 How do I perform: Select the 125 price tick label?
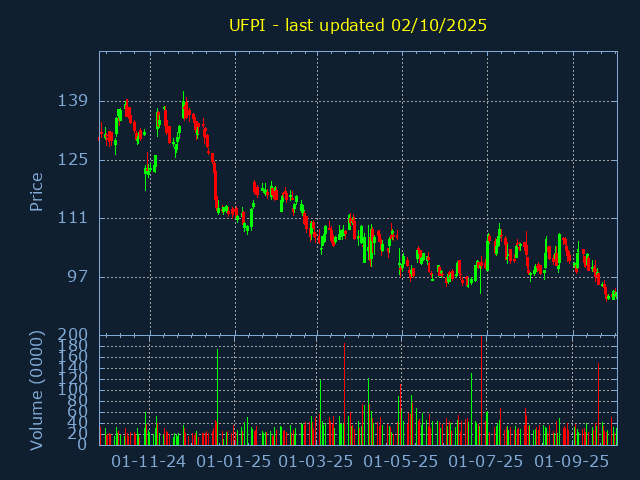pos(74,160)
